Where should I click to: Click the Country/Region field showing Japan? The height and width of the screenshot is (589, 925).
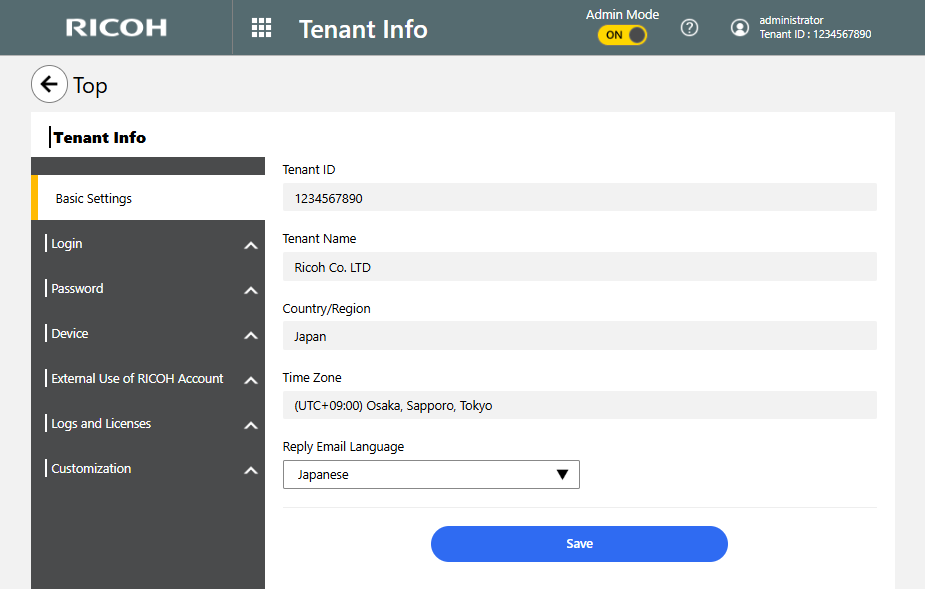pos(579,337)
